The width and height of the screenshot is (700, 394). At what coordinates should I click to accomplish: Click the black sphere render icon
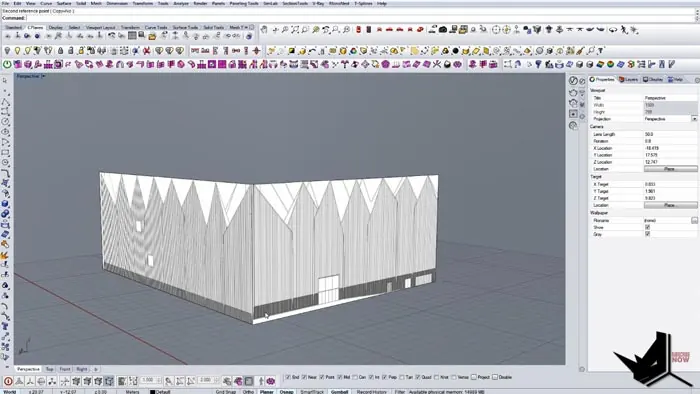click(x=455, y=51)
